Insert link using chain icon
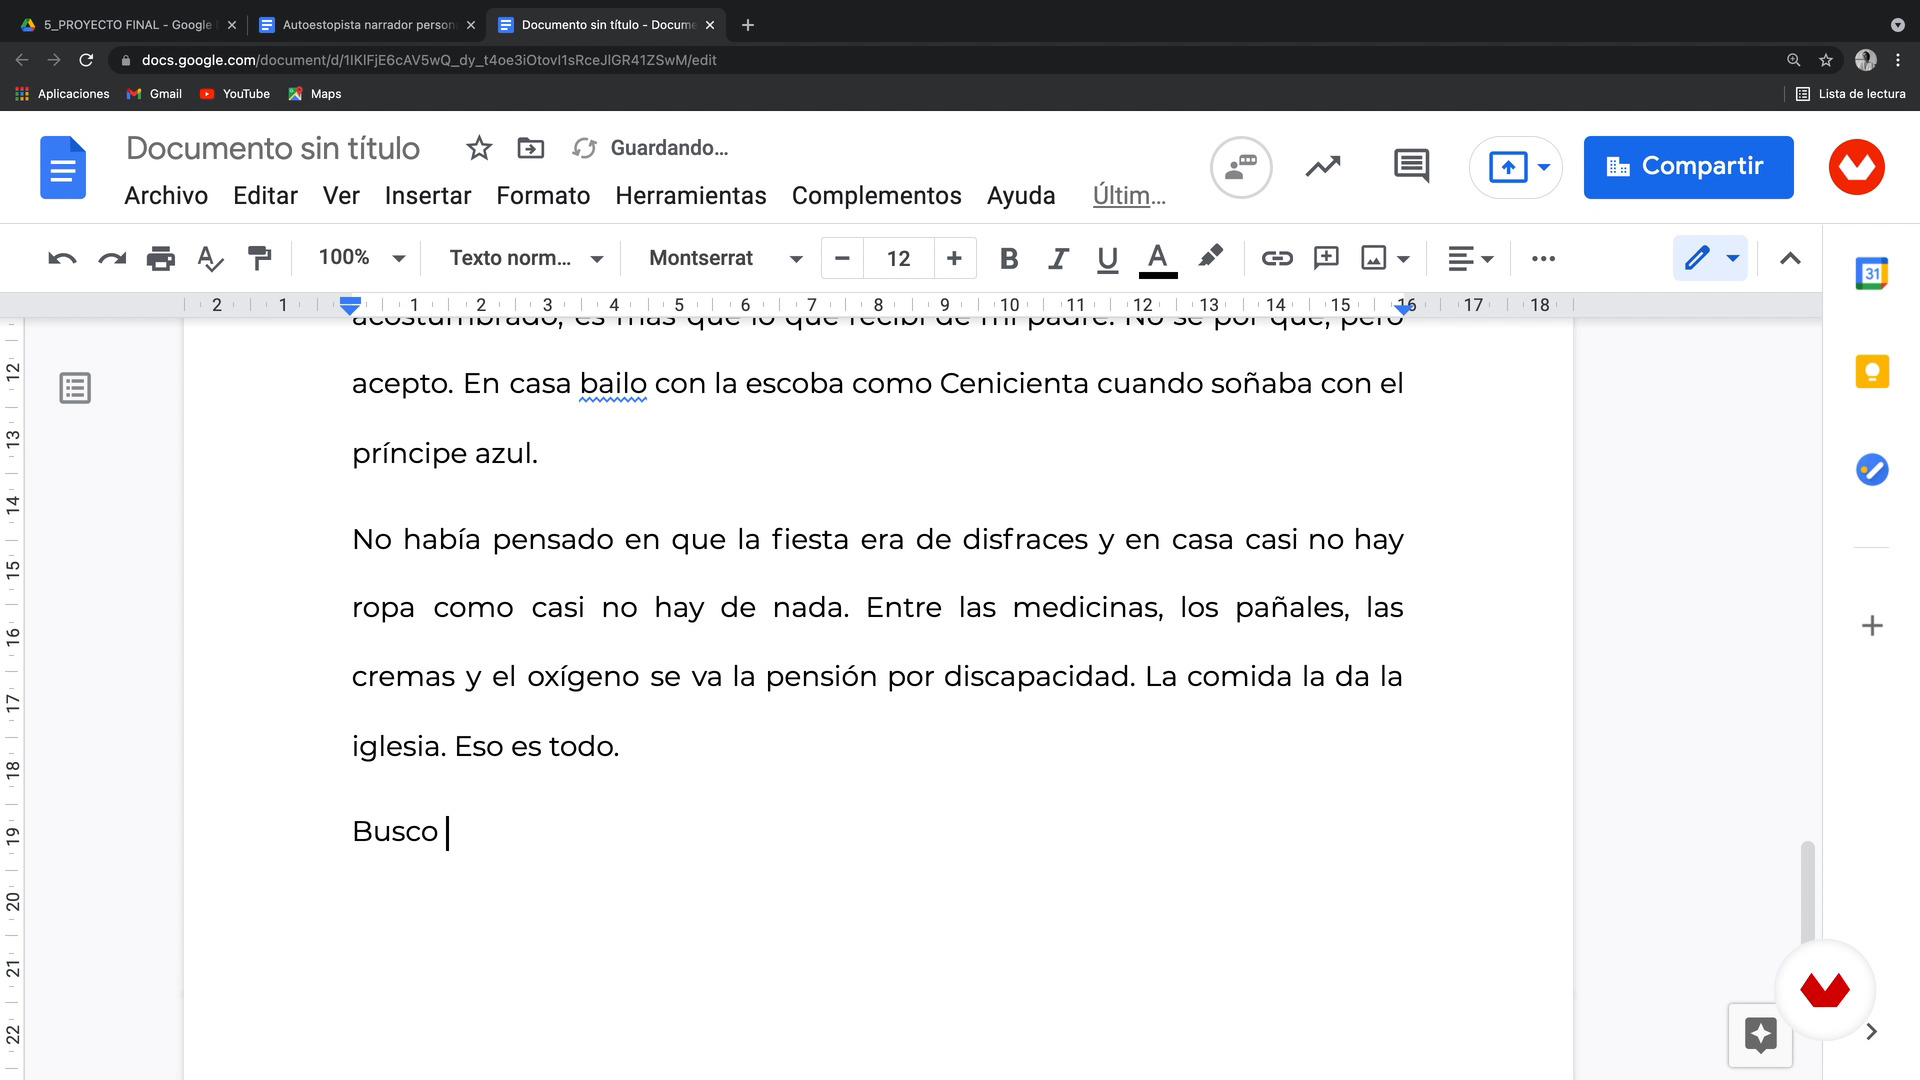The image size is (1920, 1080). coord(1276,258)
